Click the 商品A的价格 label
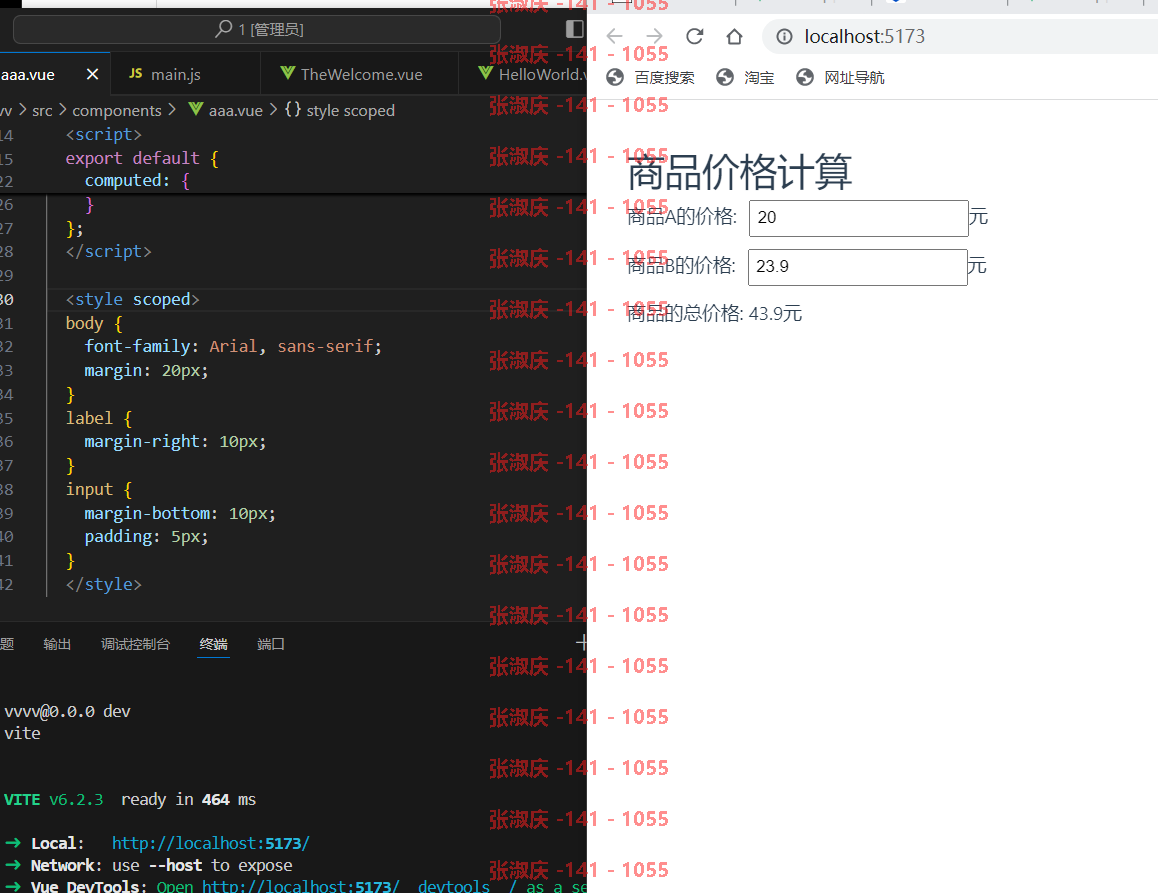Image resolution: width=1158 pixels, height=893 pixels. tap(682, 216)
